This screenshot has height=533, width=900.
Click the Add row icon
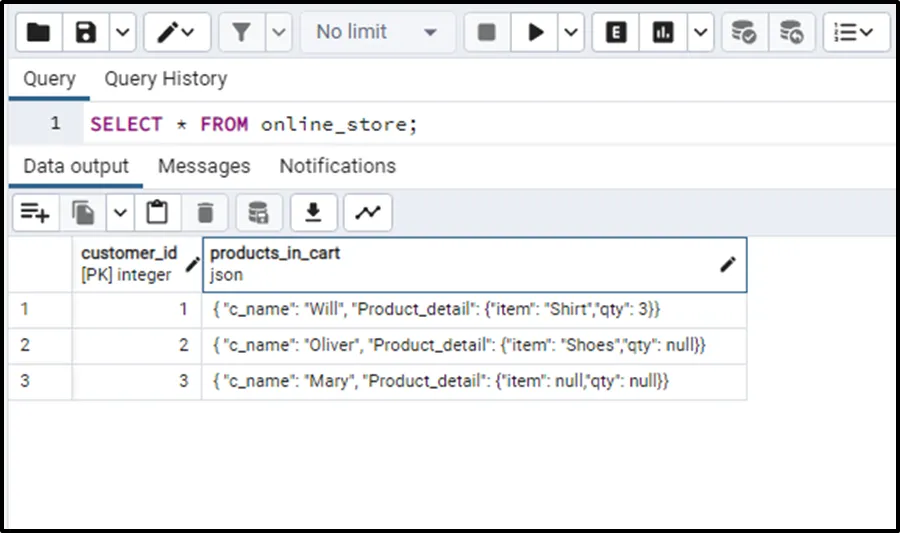[35, 212]
